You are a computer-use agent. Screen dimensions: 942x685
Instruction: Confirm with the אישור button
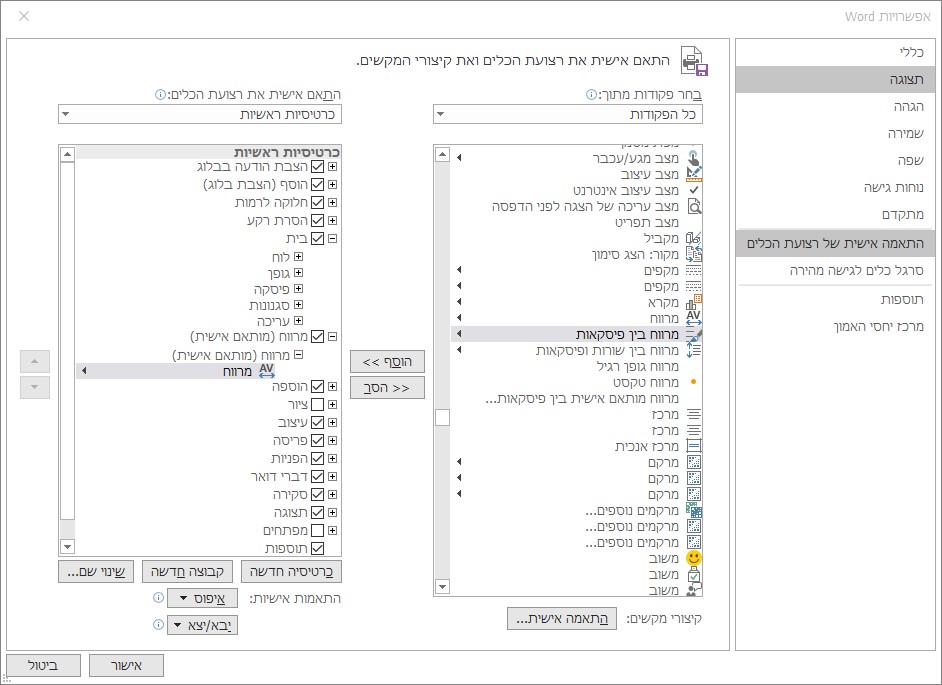point(126,665)
